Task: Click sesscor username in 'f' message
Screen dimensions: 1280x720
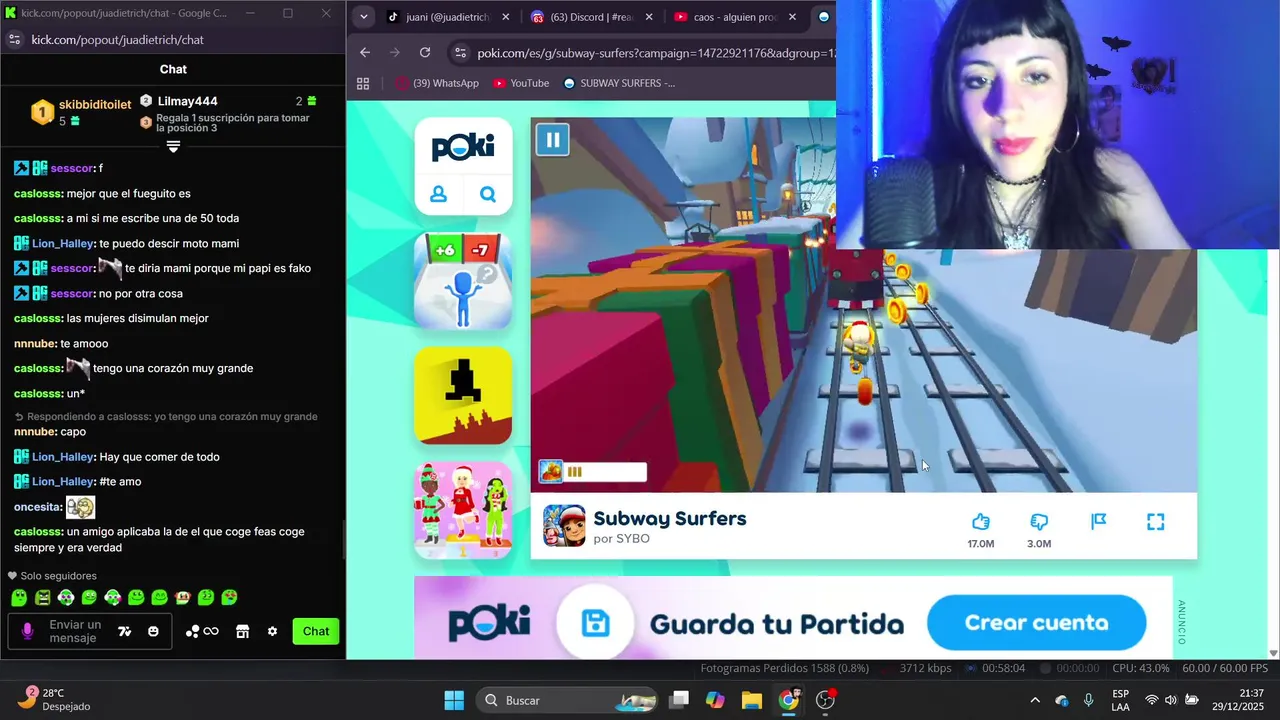Action: coord(71,168)
